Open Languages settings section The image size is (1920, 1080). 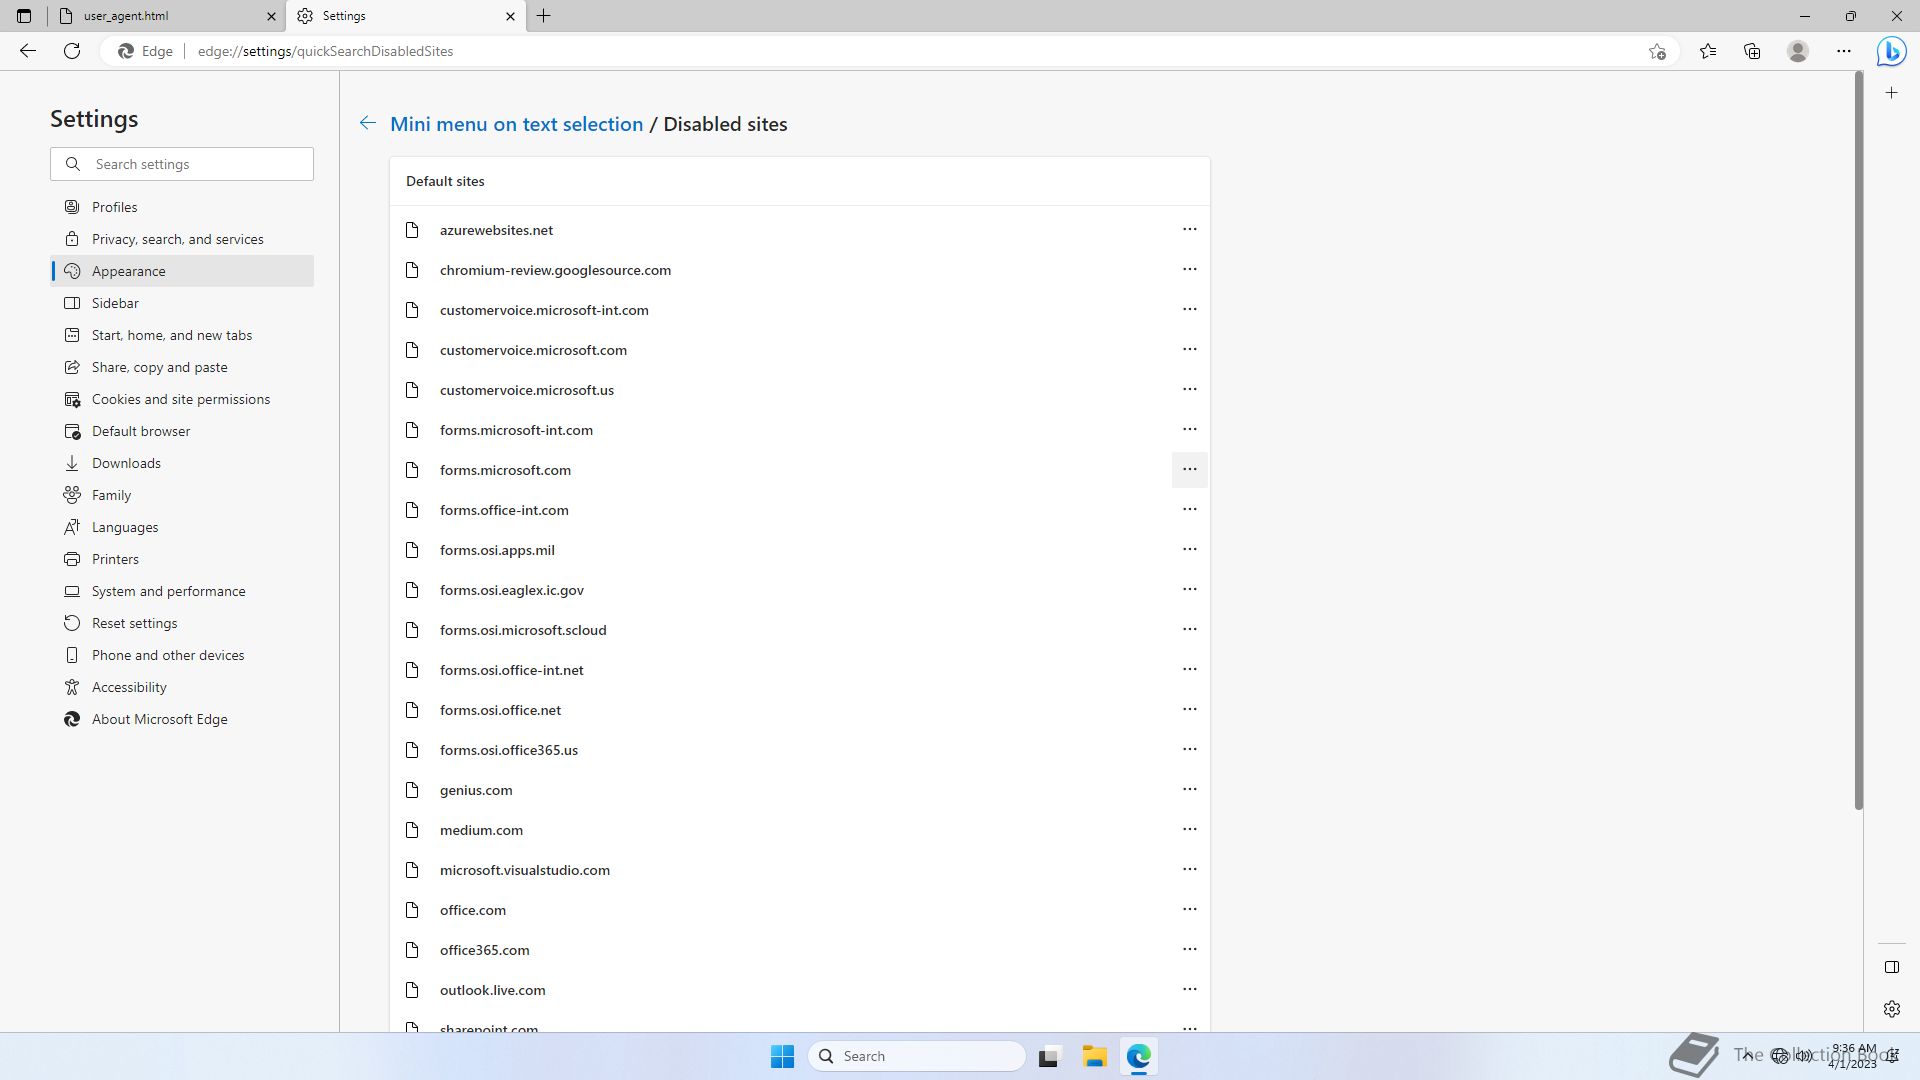tap(182, 527)
